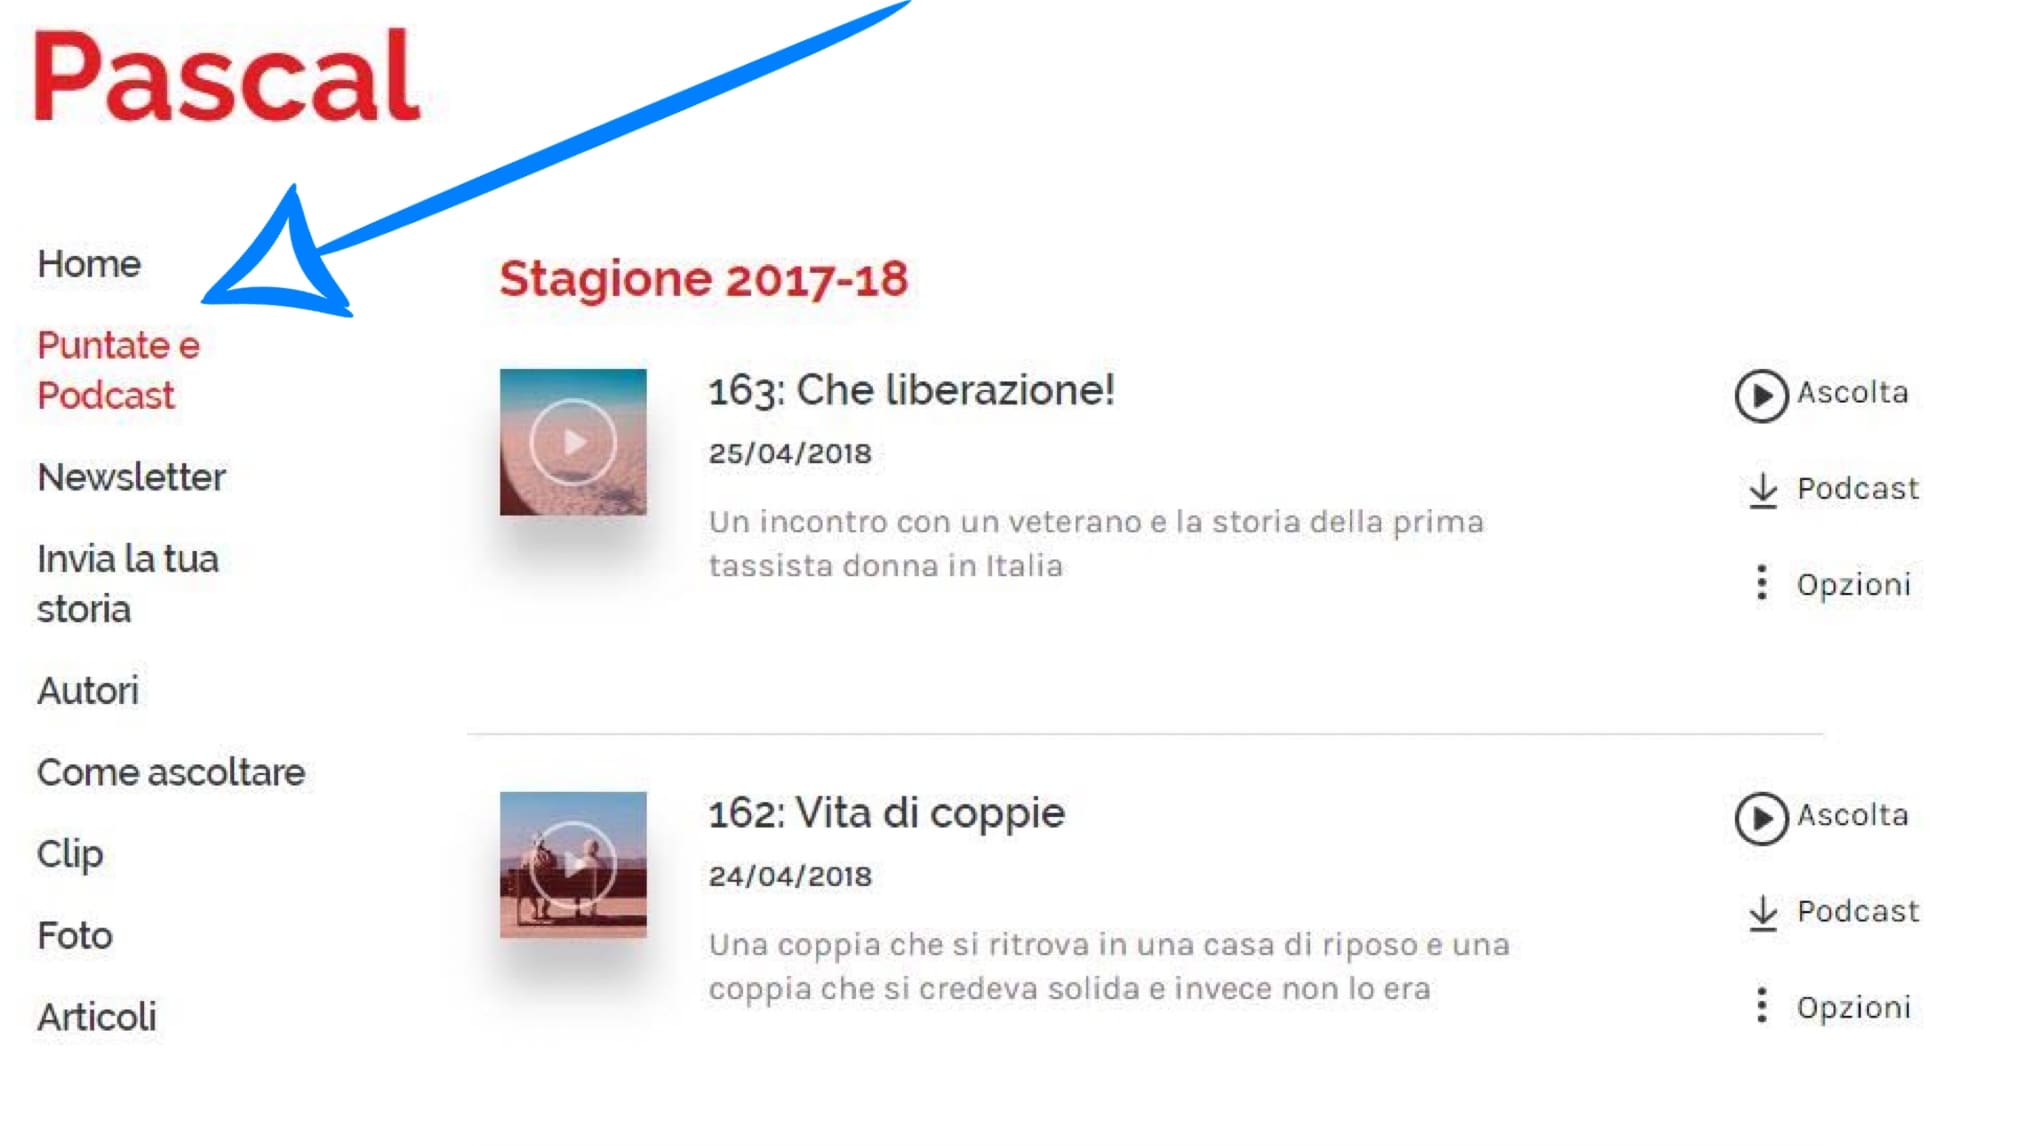Open episode title 162: Vita di coppie
The image size is (2038, 1146).
[887, 813]
